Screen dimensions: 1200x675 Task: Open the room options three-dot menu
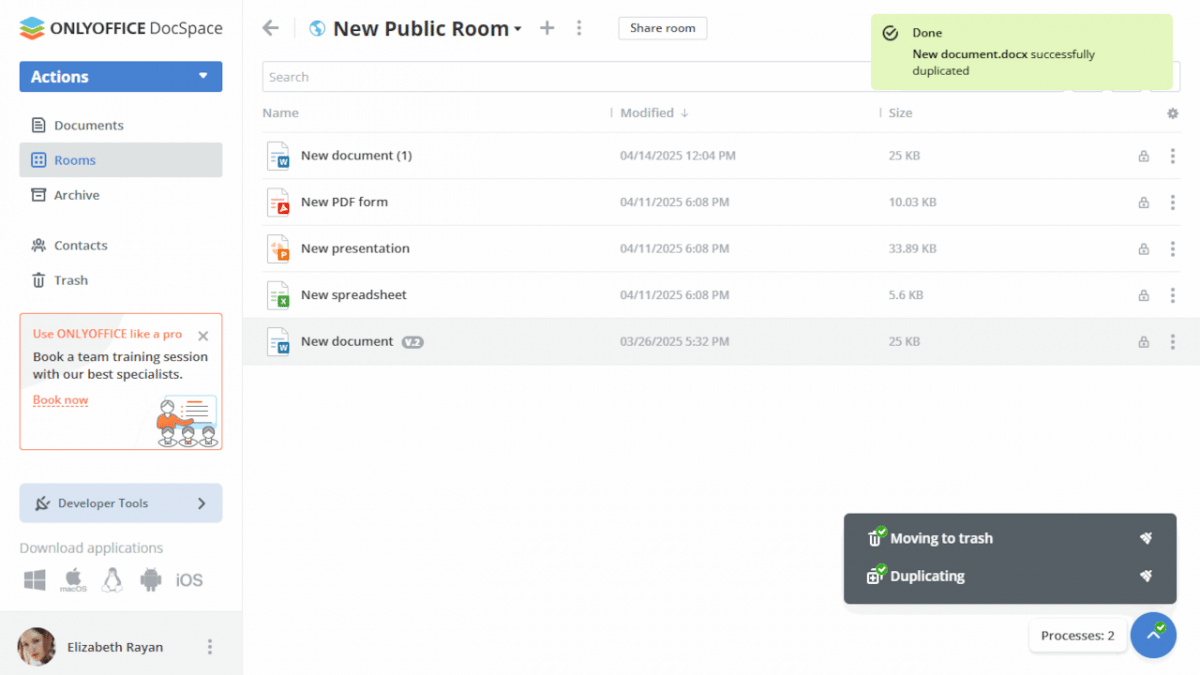[579, 28]
